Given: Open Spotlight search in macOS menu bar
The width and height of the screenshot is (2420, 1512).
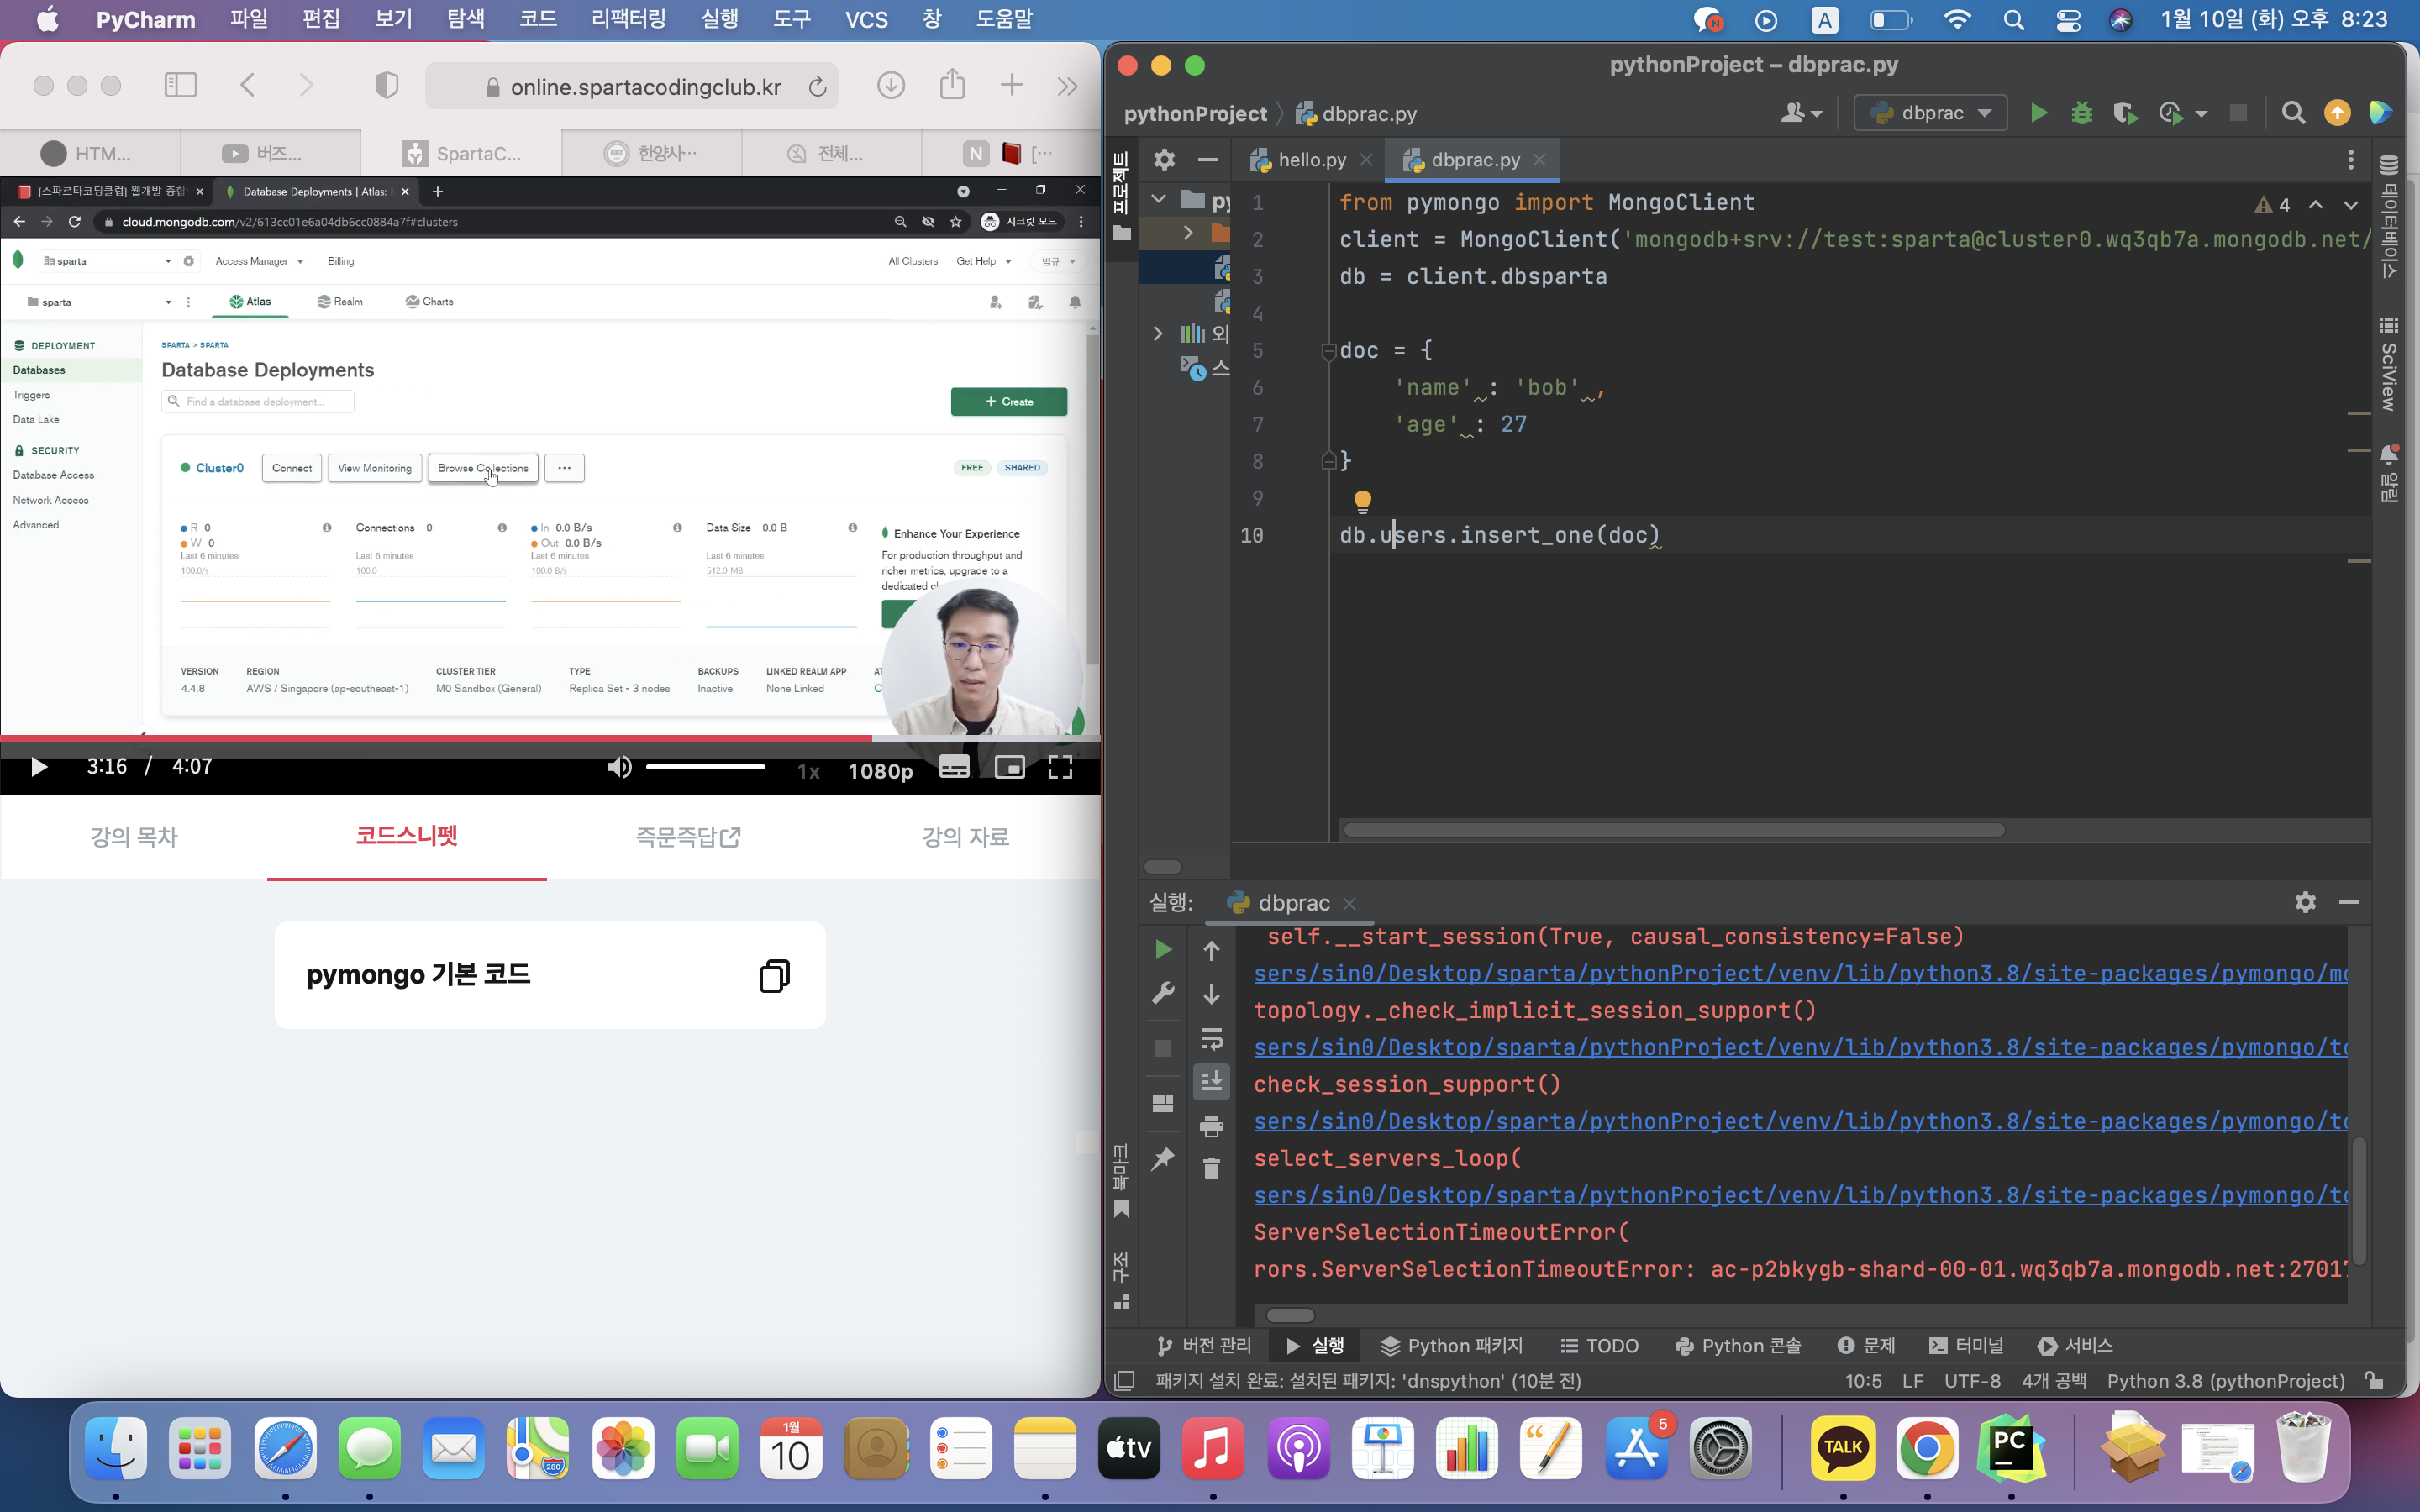Looking at the screenshot, I should tap(2013, 20).
